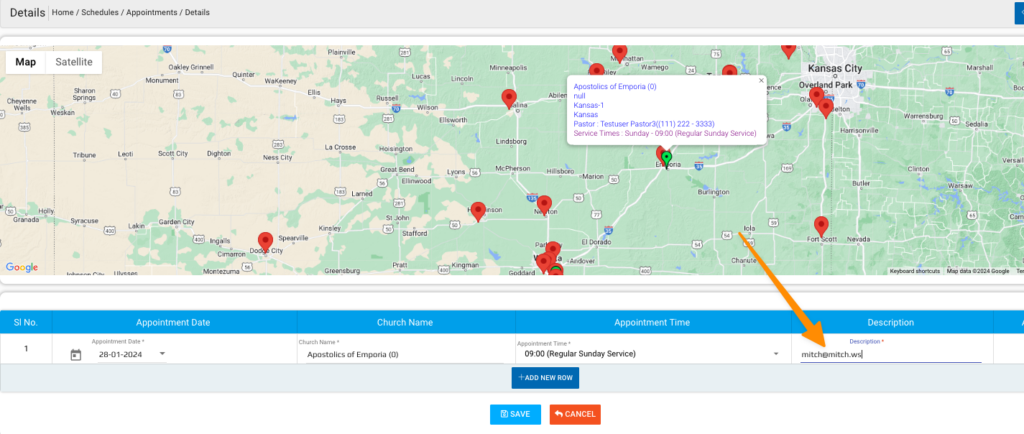
Task: Expand the Appointment Date dropdown arrow
Action: [x=162, y=354]
